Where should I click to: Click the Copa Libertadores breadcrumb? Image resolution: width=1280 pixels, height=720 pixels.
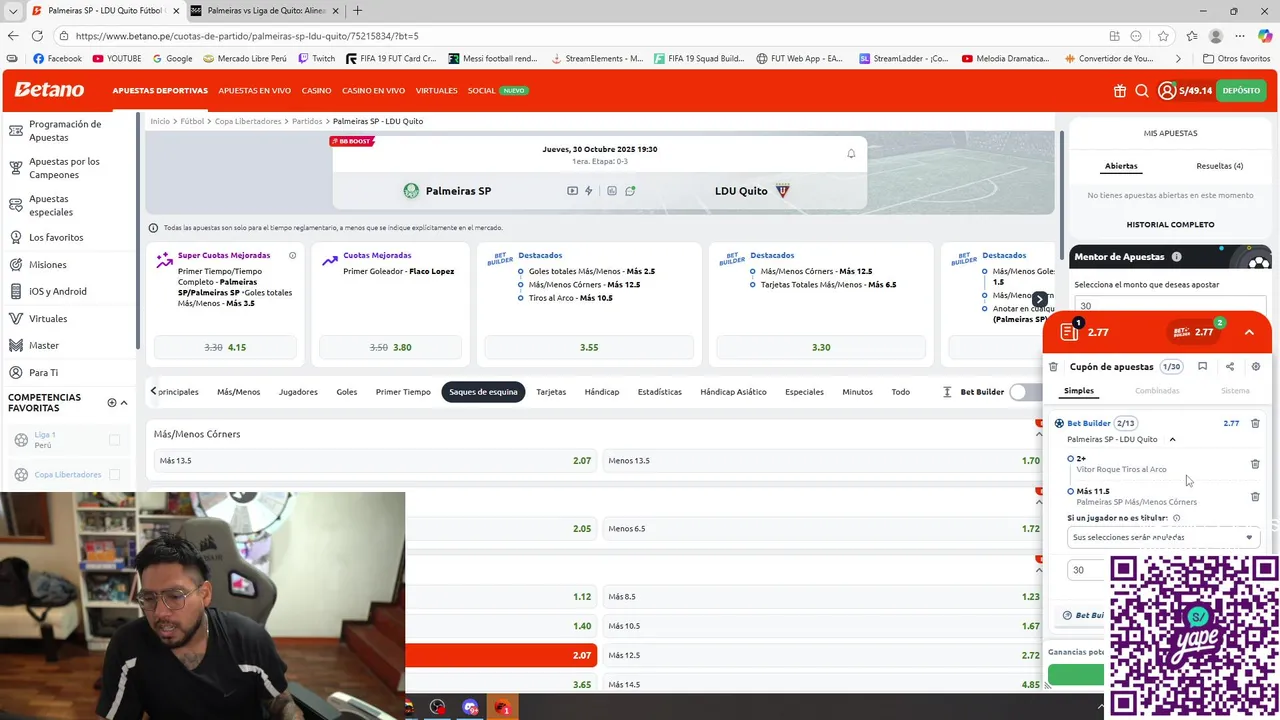point(248,121)
